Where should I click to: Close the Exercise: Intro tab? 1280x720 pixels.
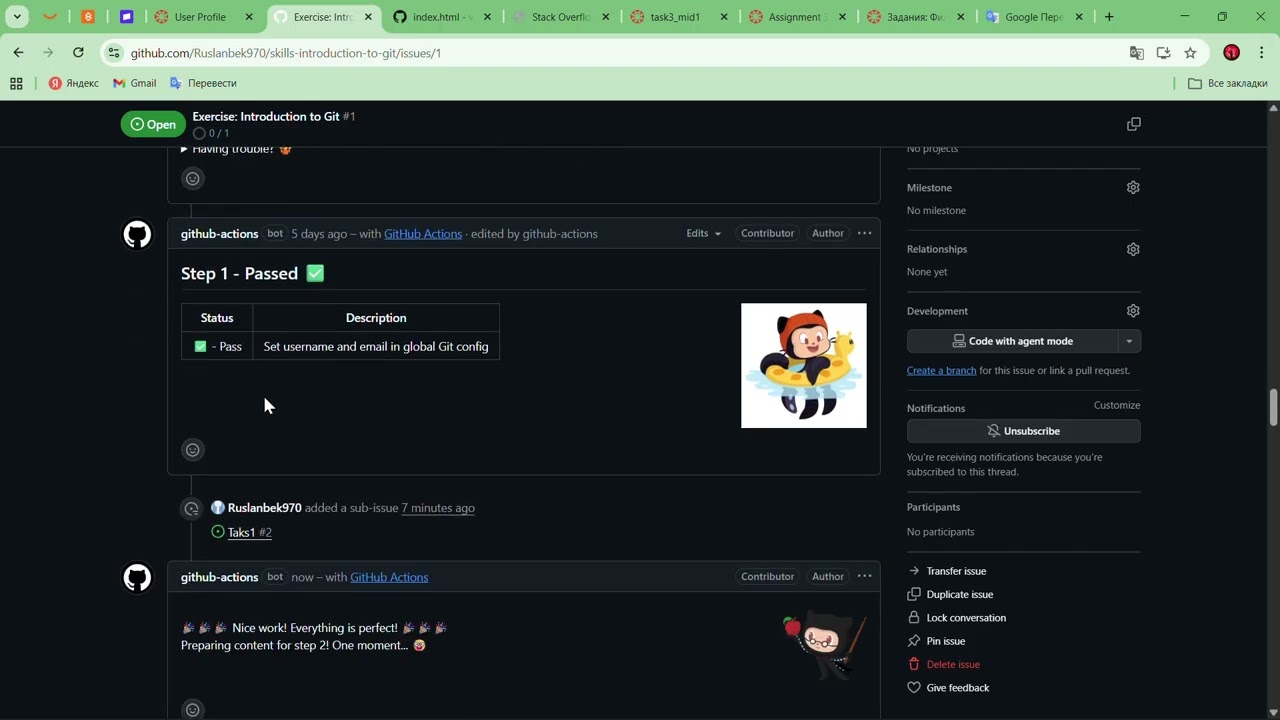click(x=368, y=17)
